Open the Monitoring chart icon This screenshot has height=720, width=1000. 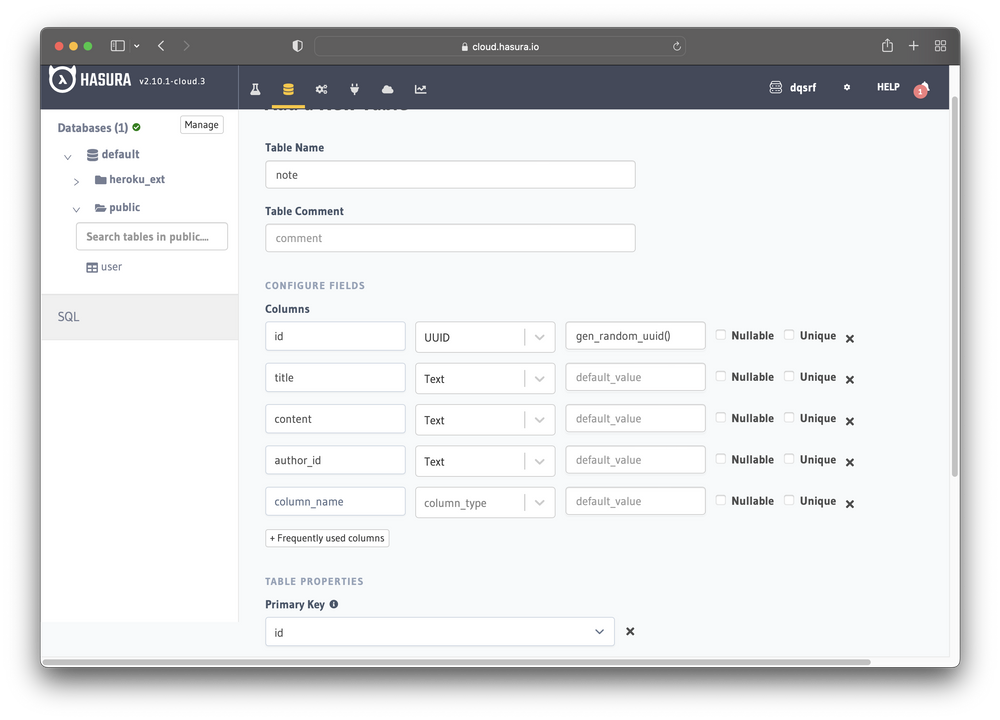[x=420, y=89]
